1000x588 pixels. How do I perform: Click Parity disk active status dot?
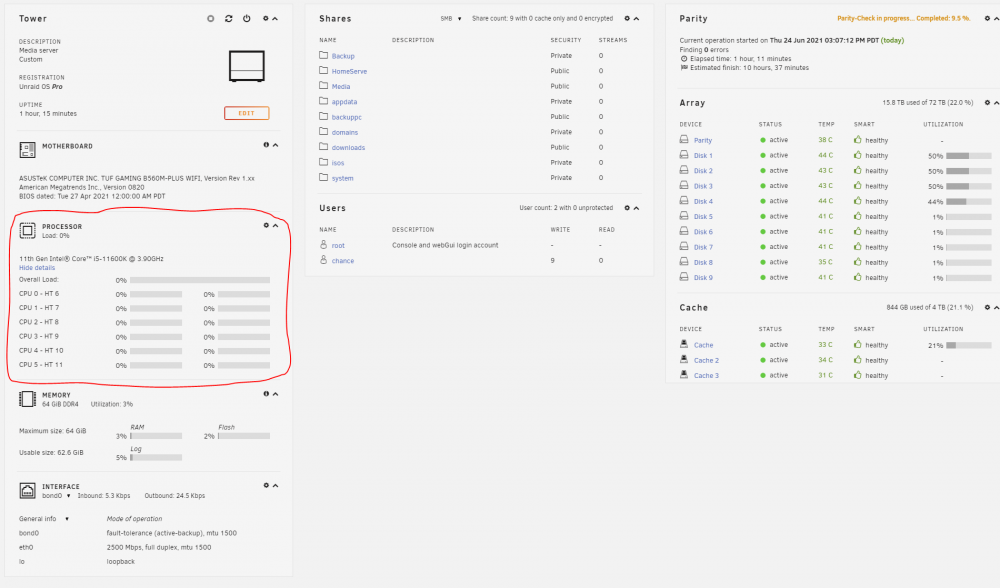(763, 140)
